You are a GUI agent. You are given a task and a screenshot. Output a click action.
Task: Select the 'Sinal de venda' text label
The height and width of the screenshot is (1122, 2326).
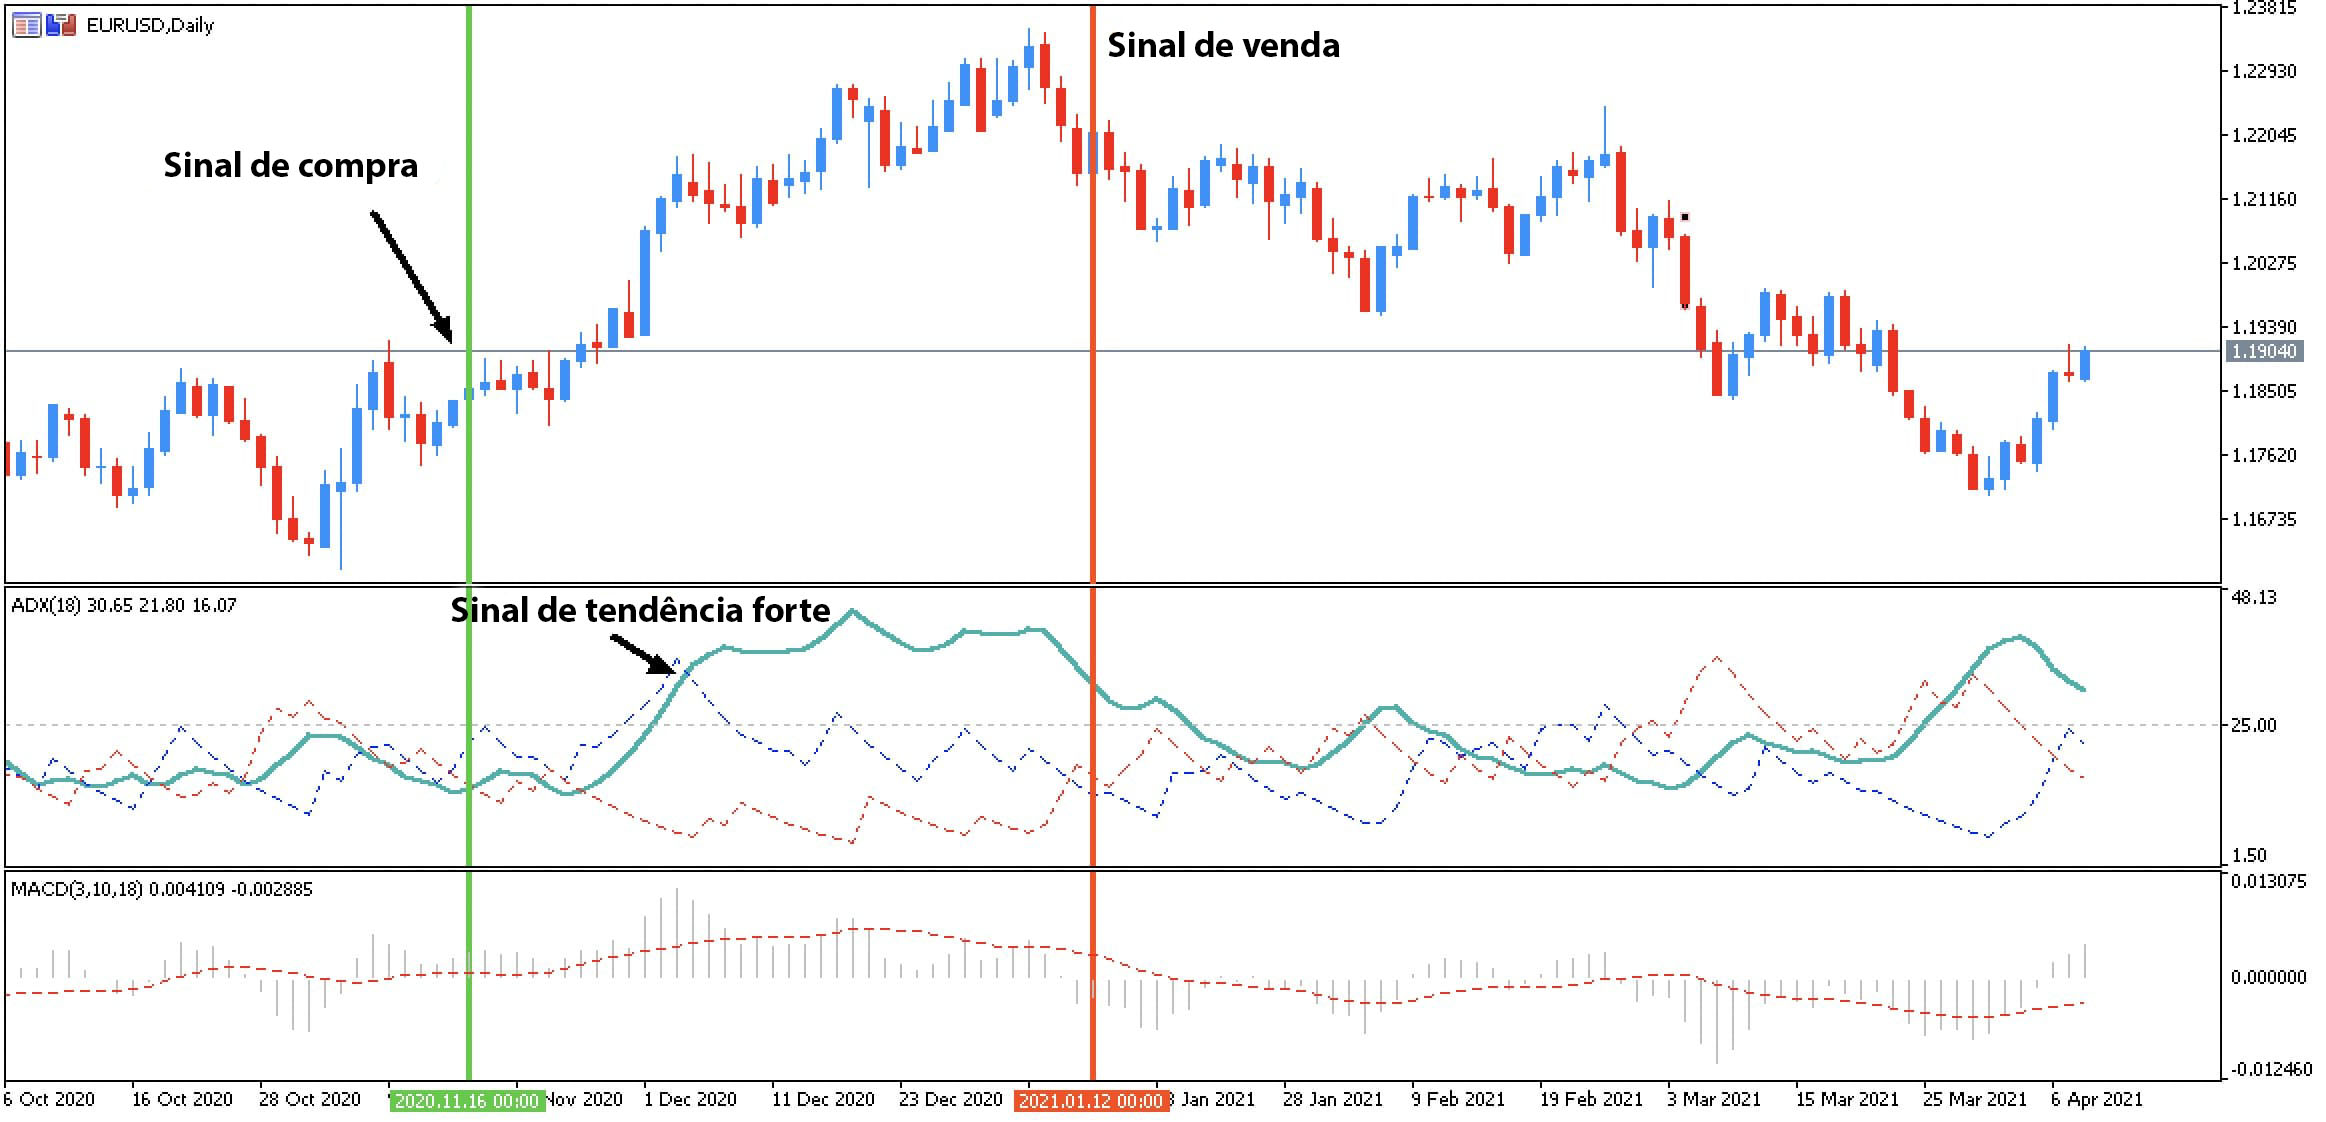click(x=1223, y=46)
